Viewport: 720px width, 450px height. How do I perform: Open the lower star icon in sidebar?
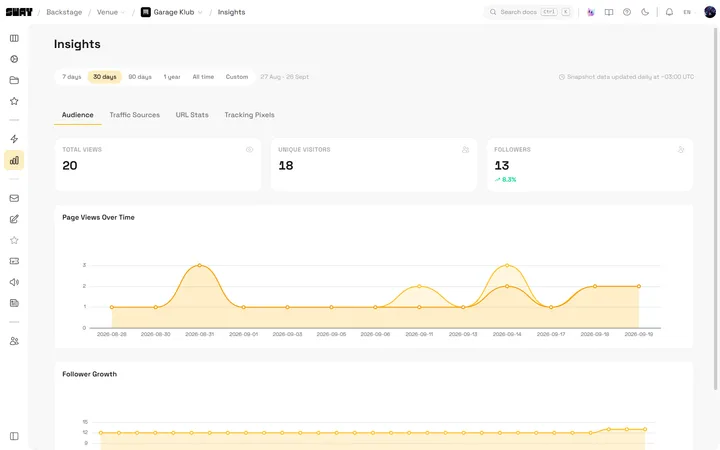pyautogui.click(x=14, y=240)
